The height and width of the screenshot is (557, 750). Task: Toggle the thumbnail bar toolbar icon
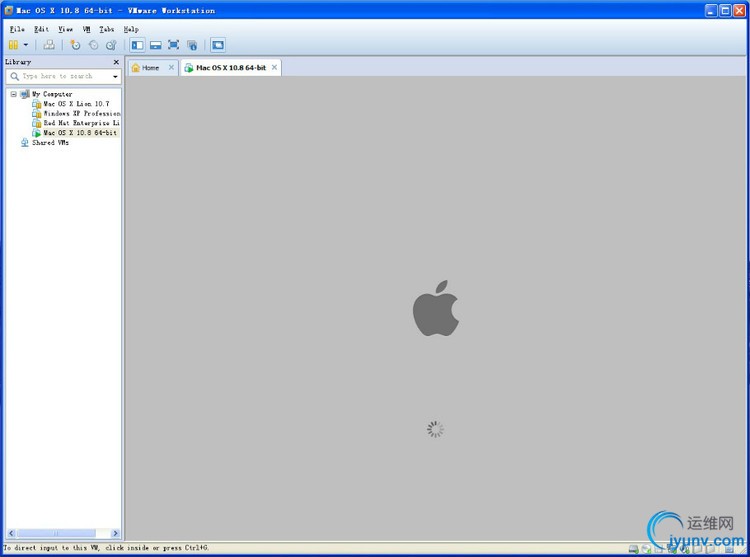(x=155, y=45)
